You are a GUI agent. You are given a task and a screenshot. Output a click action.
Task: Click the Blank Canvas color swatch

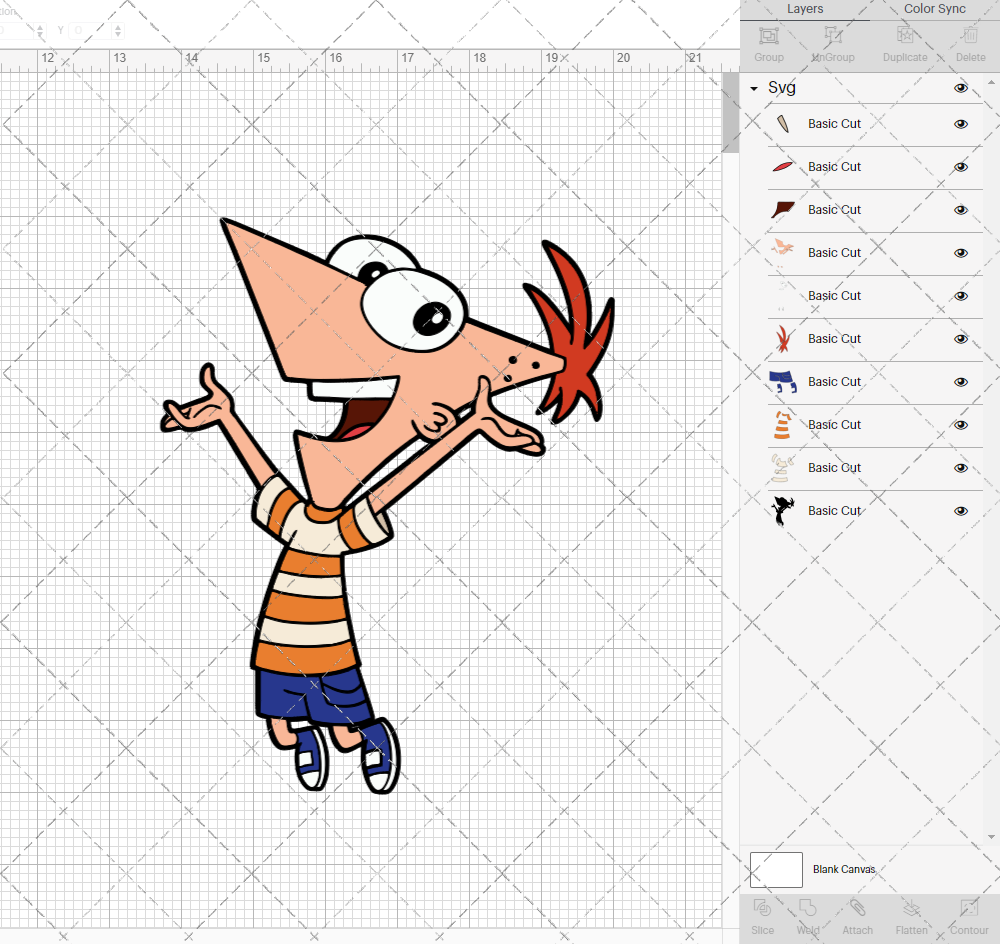(776, 869)
